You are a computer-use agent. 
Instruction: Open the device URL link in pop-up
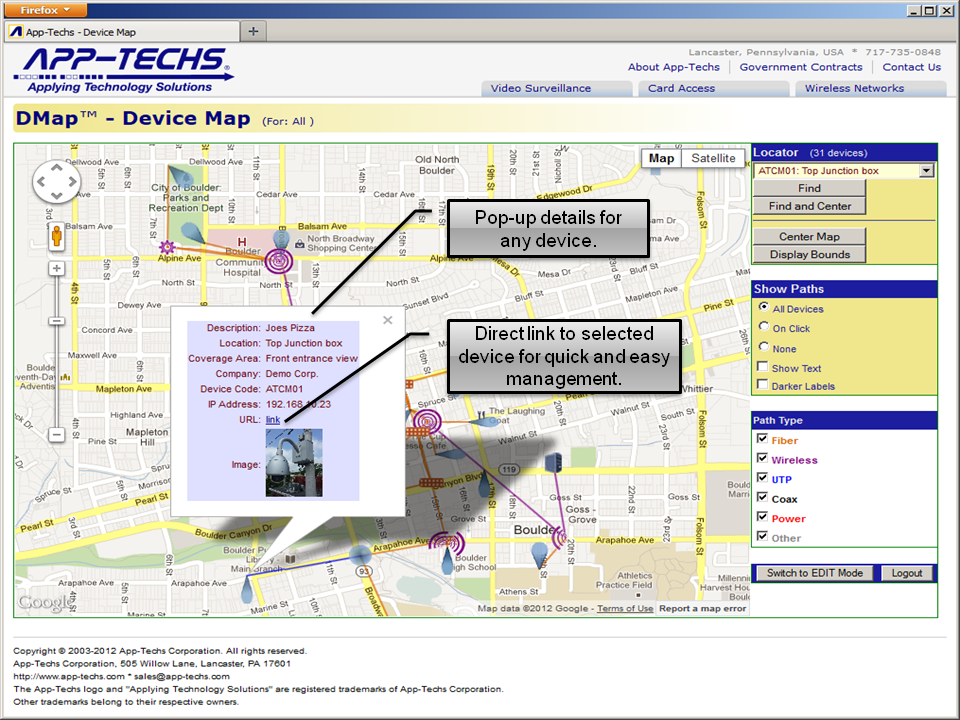[x=272, y=419]
